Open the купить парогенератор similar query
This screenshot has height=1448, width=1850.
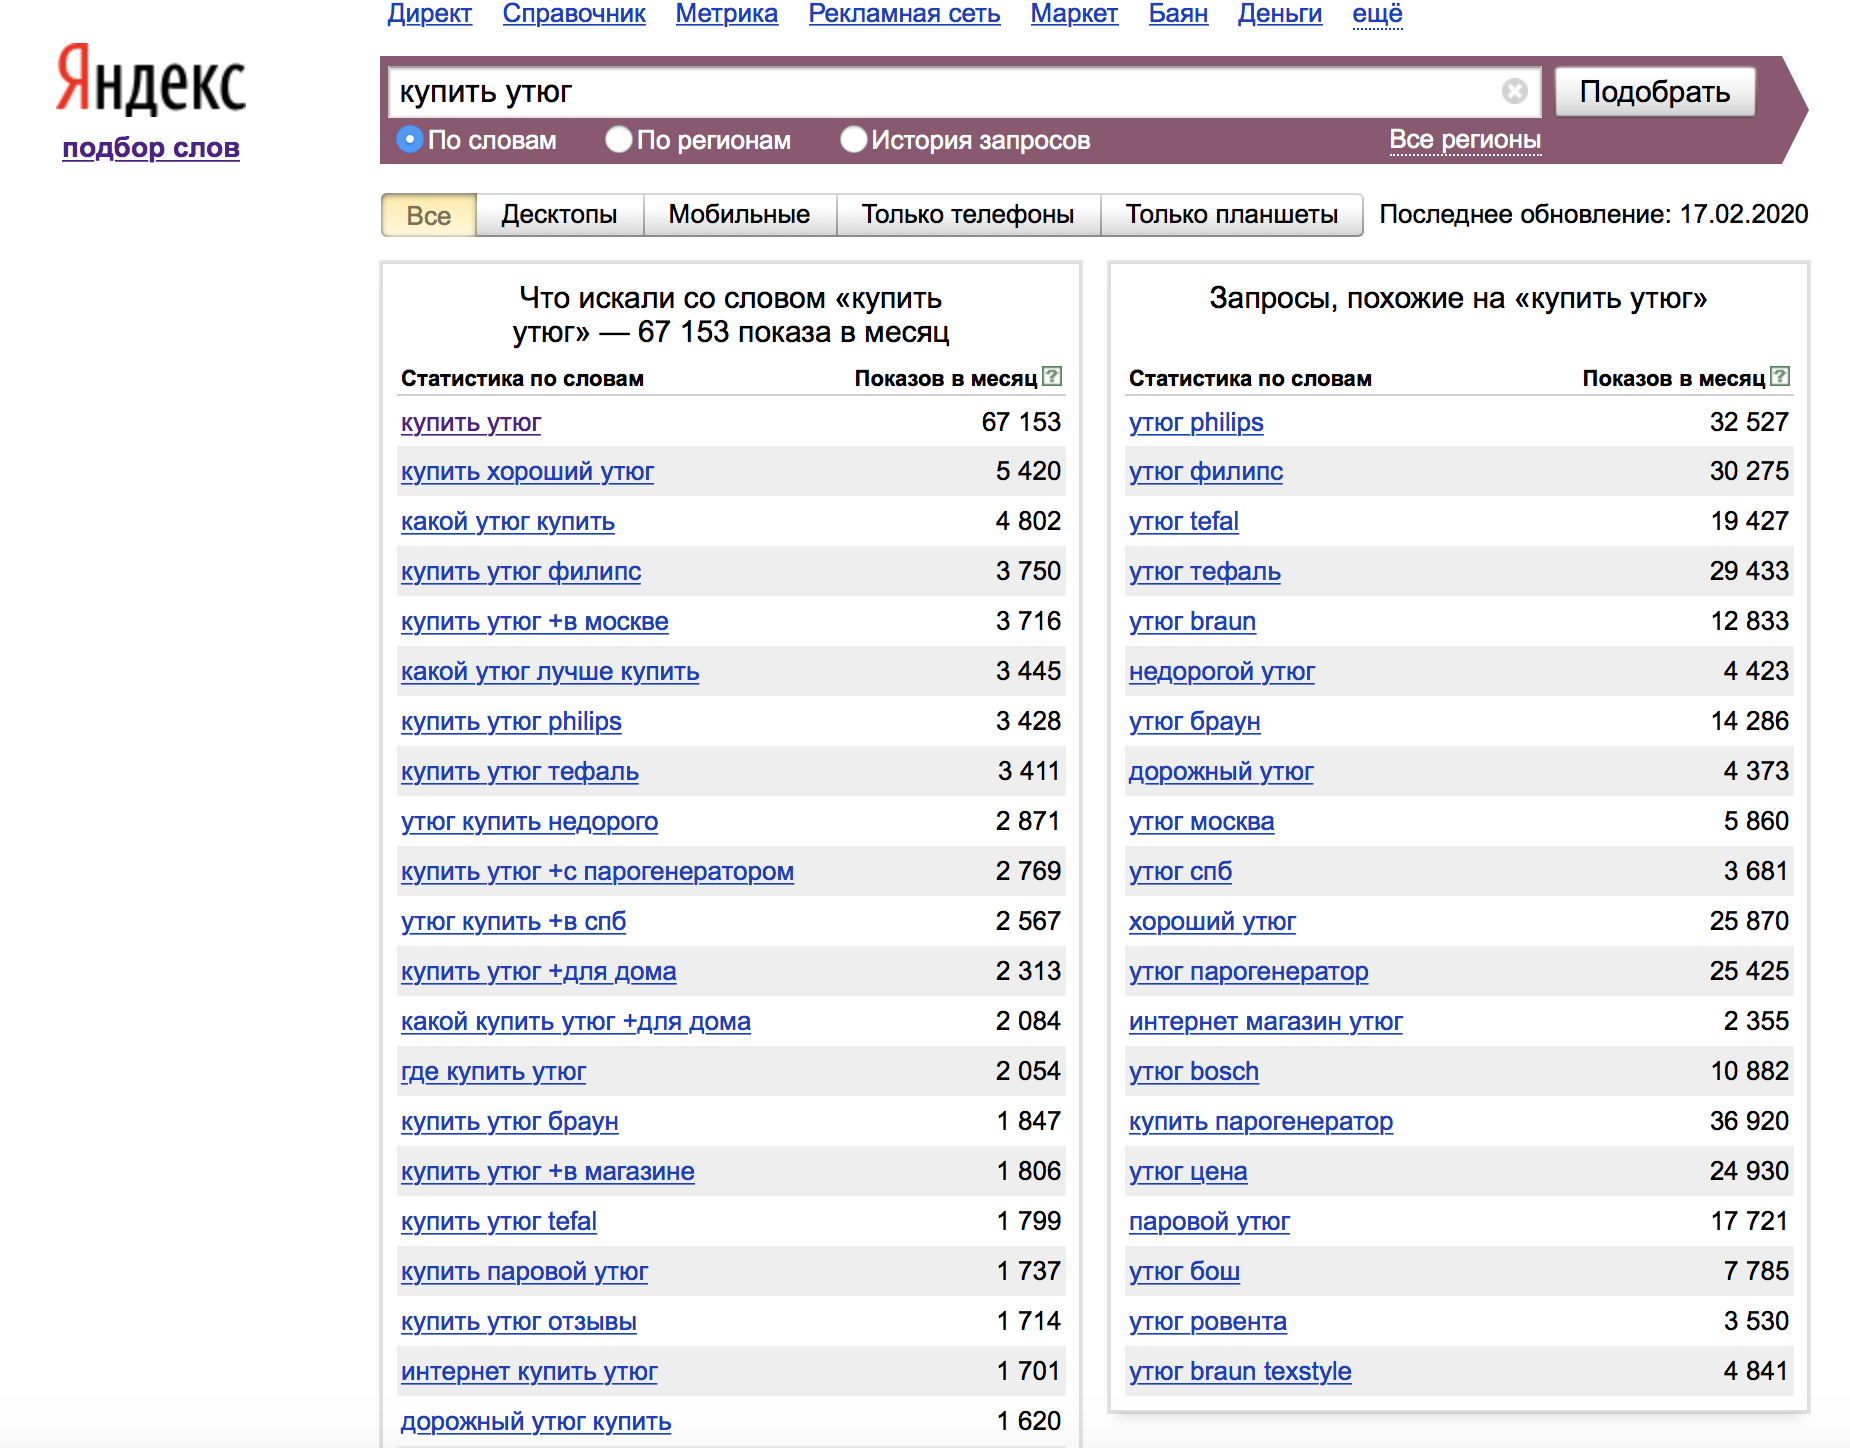[1260, 1122]
